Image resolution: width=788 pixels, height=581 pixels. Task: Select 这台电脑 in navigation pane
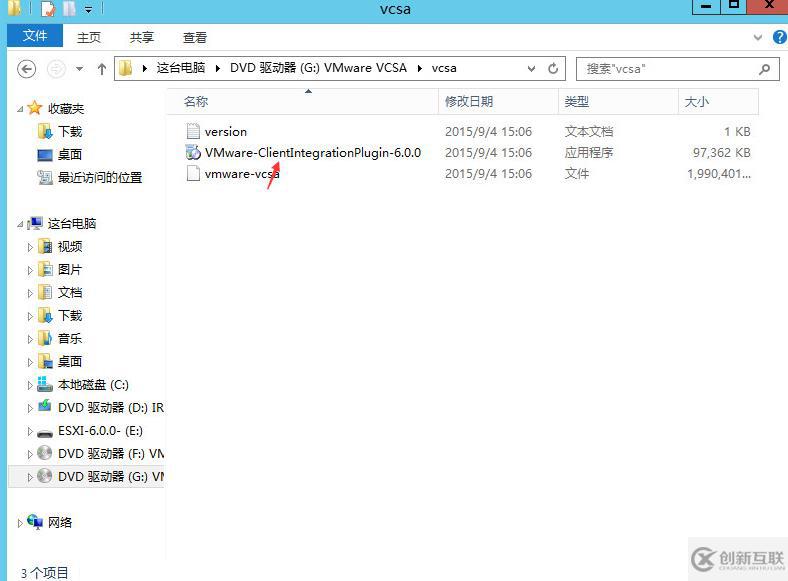click(72, 224)
